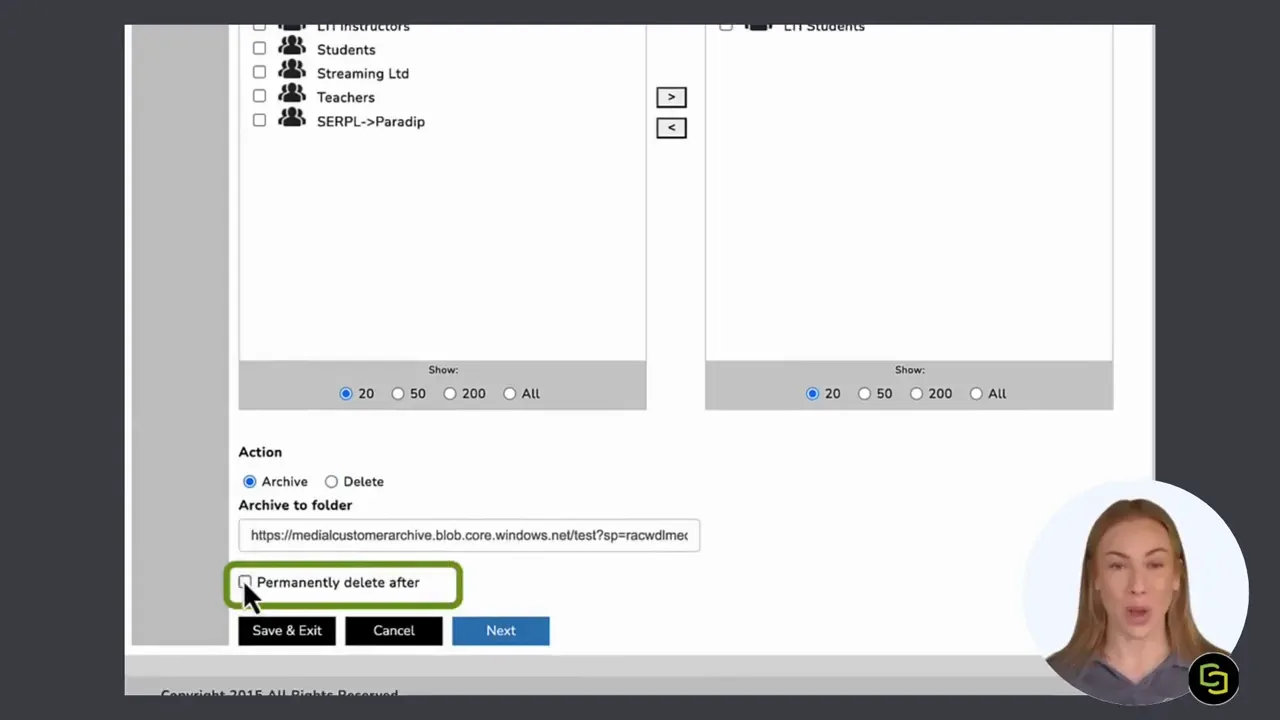Select the Archive action radio button
Image resolution: width=1280 pixels, height=720 pixels.
[250, 481]
